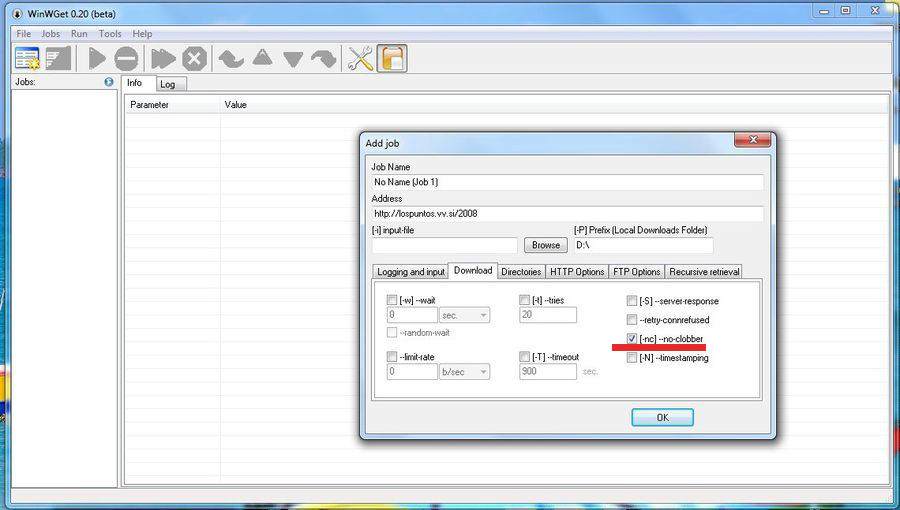Close the Add job dialog
This screenshot has height=510, width=900.
(753, 140)
